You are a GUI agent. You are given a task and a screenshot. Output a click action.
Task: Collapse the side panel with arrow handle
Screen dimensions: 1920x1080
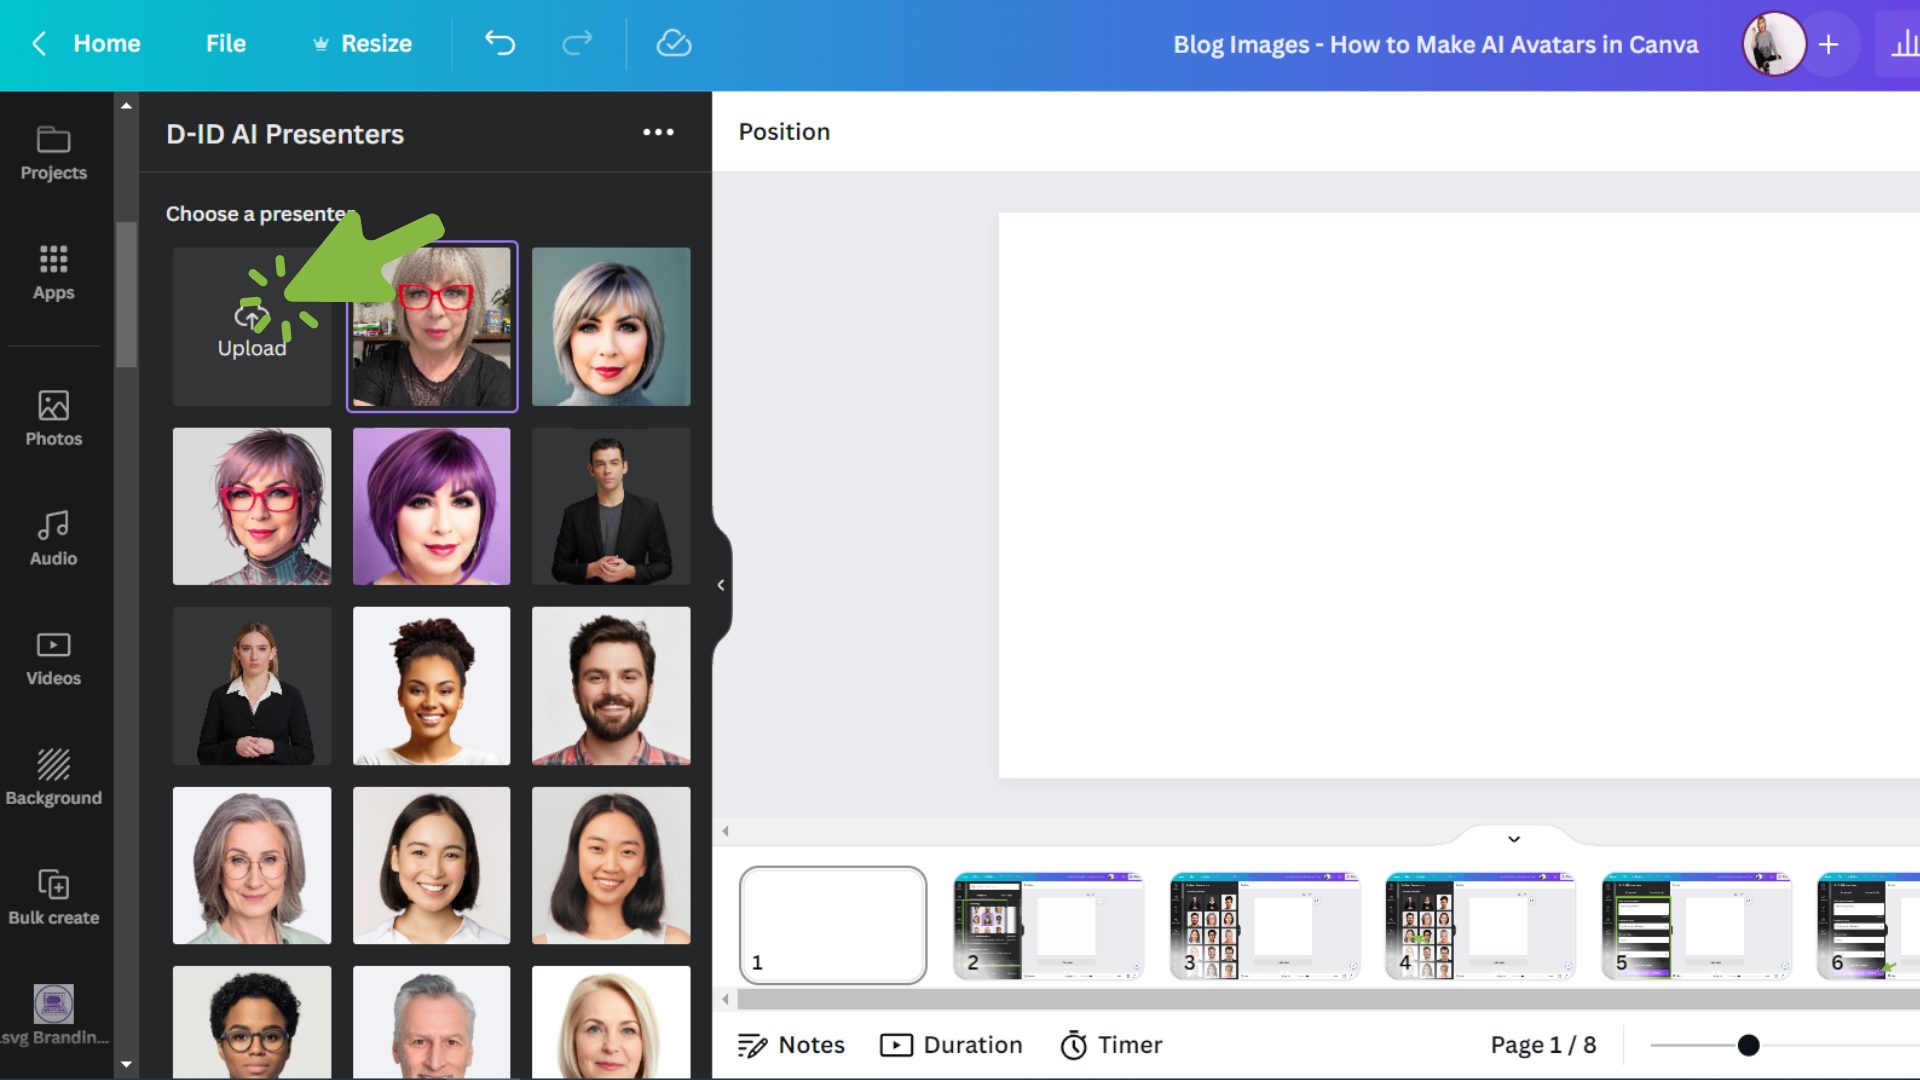tap(721, 585)
